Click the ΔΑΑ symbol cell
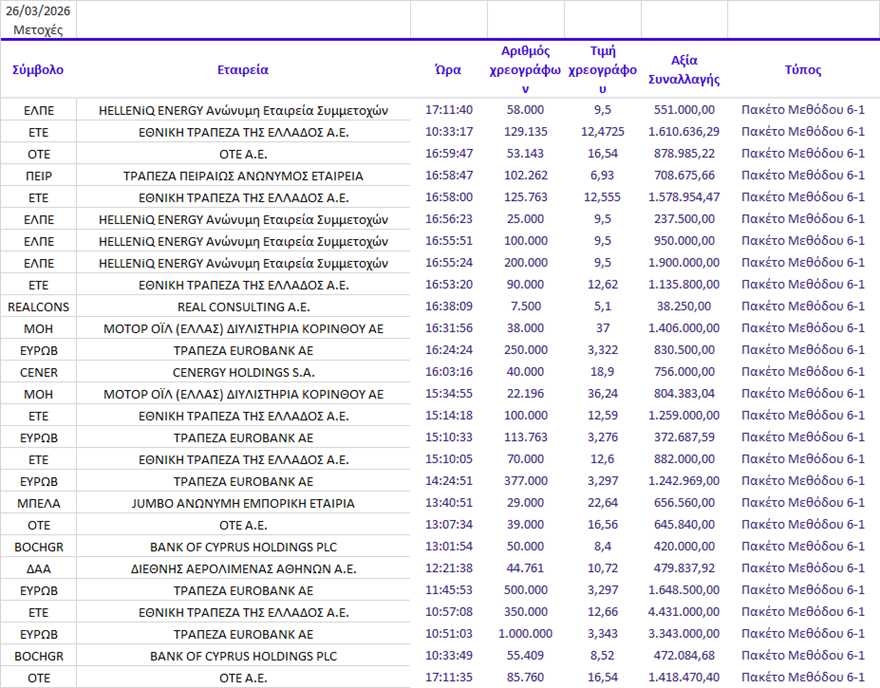The width and height of the screenshot is (880, 688). [x=38, y=570]
